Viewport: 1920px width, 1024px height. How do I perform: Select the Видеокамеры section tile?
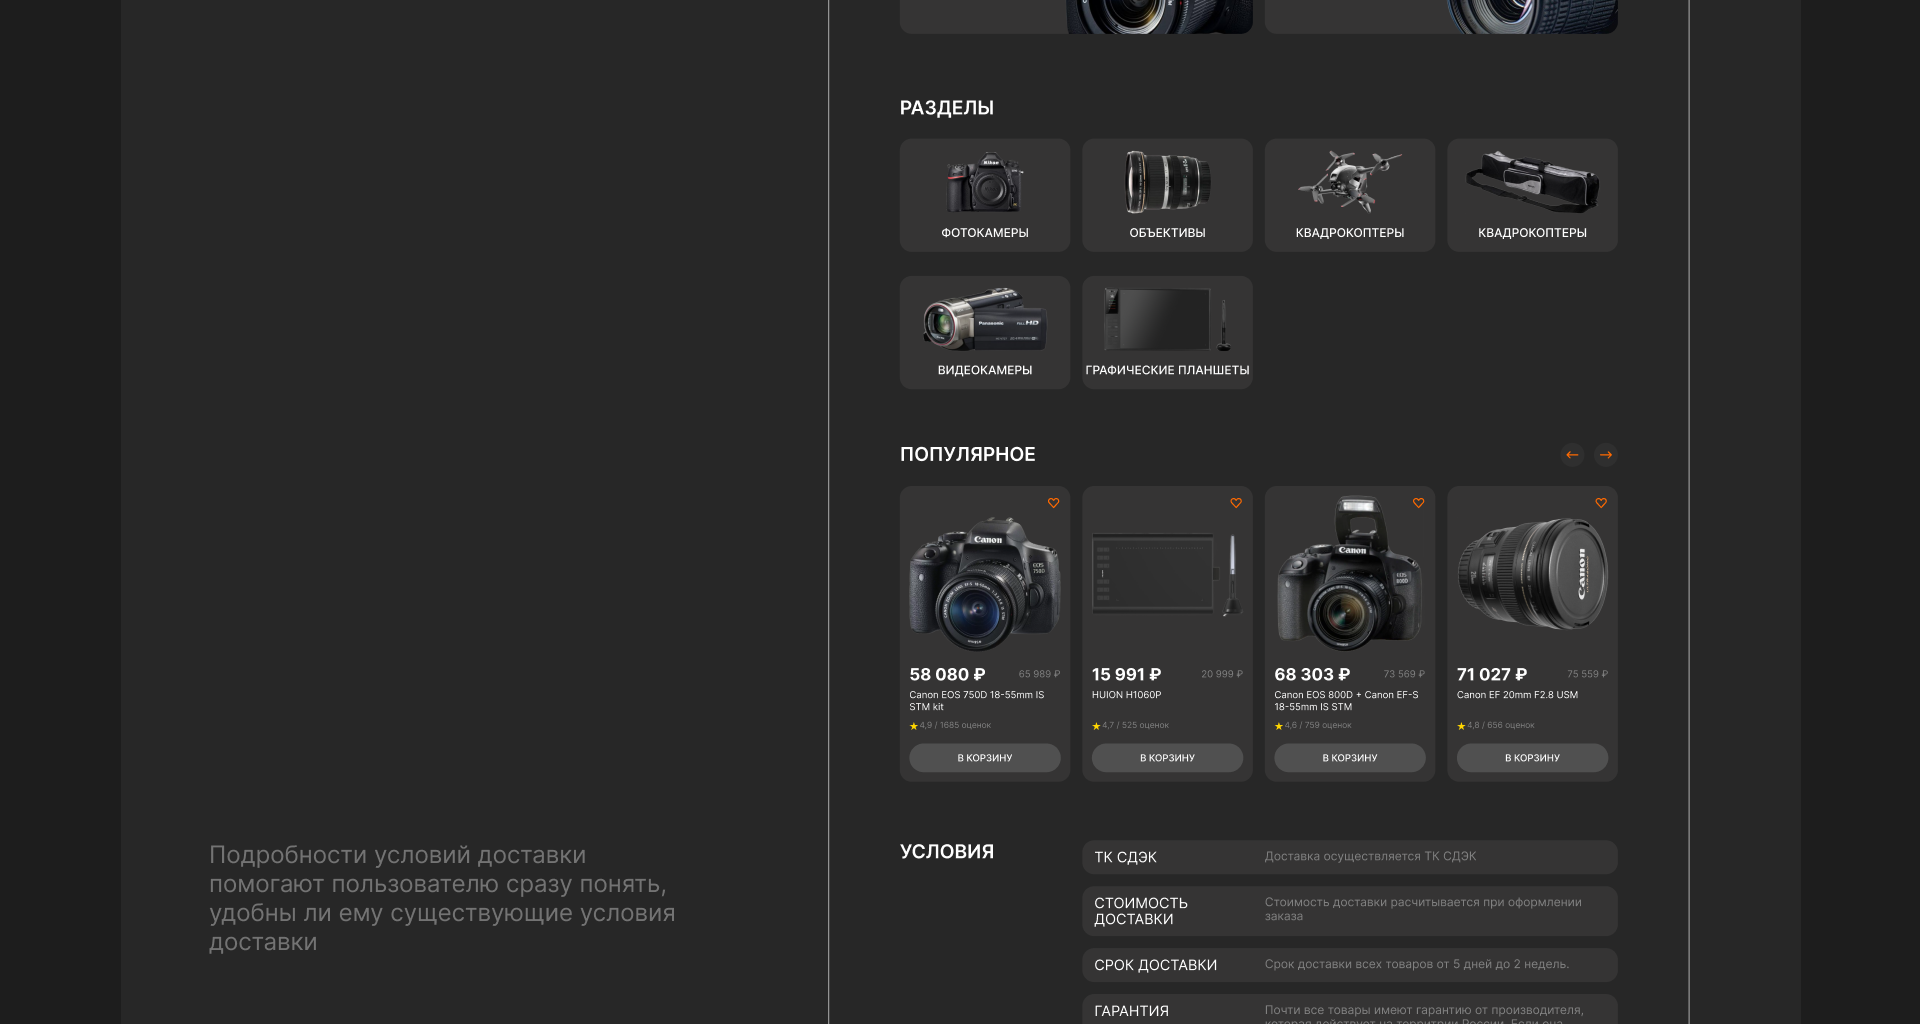[984, 332]
